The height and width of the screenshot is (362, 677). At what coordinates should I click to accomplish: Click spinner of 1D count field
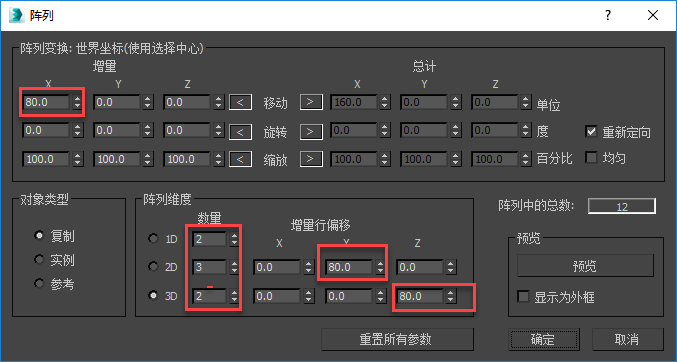pos(234,239)
